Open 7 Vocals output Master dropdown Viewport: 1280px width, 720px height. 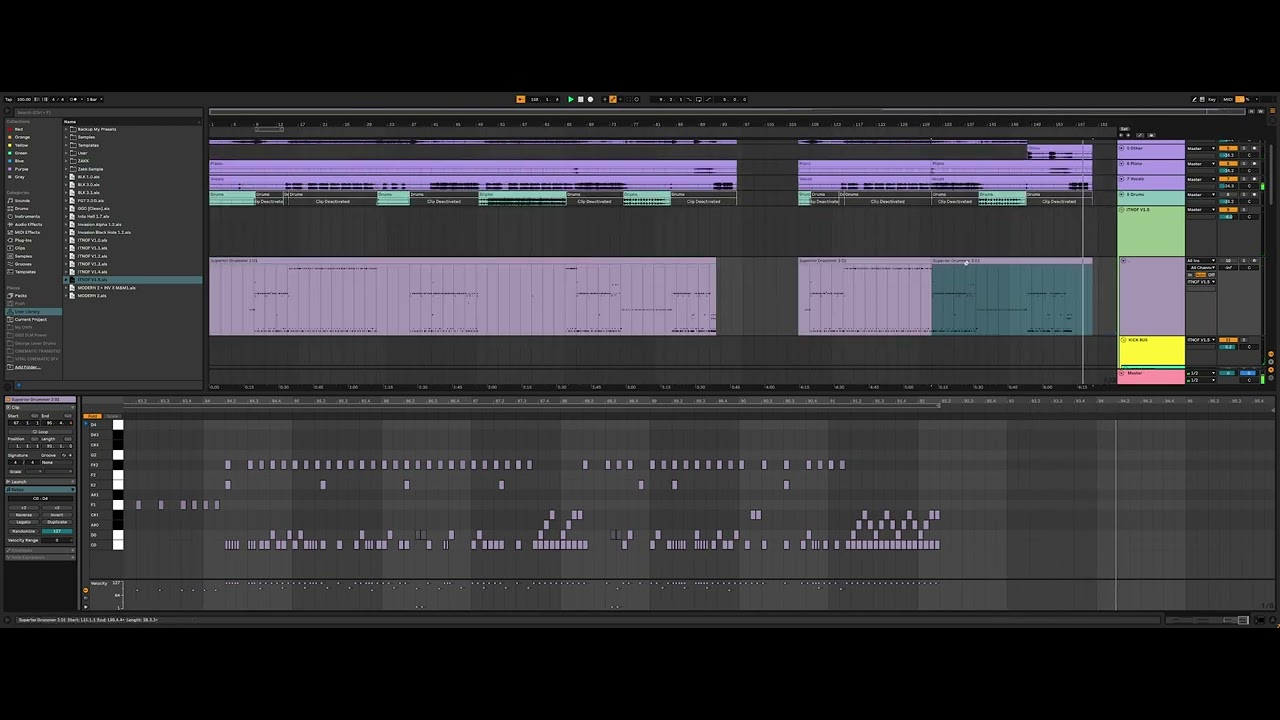[1201, 179]
